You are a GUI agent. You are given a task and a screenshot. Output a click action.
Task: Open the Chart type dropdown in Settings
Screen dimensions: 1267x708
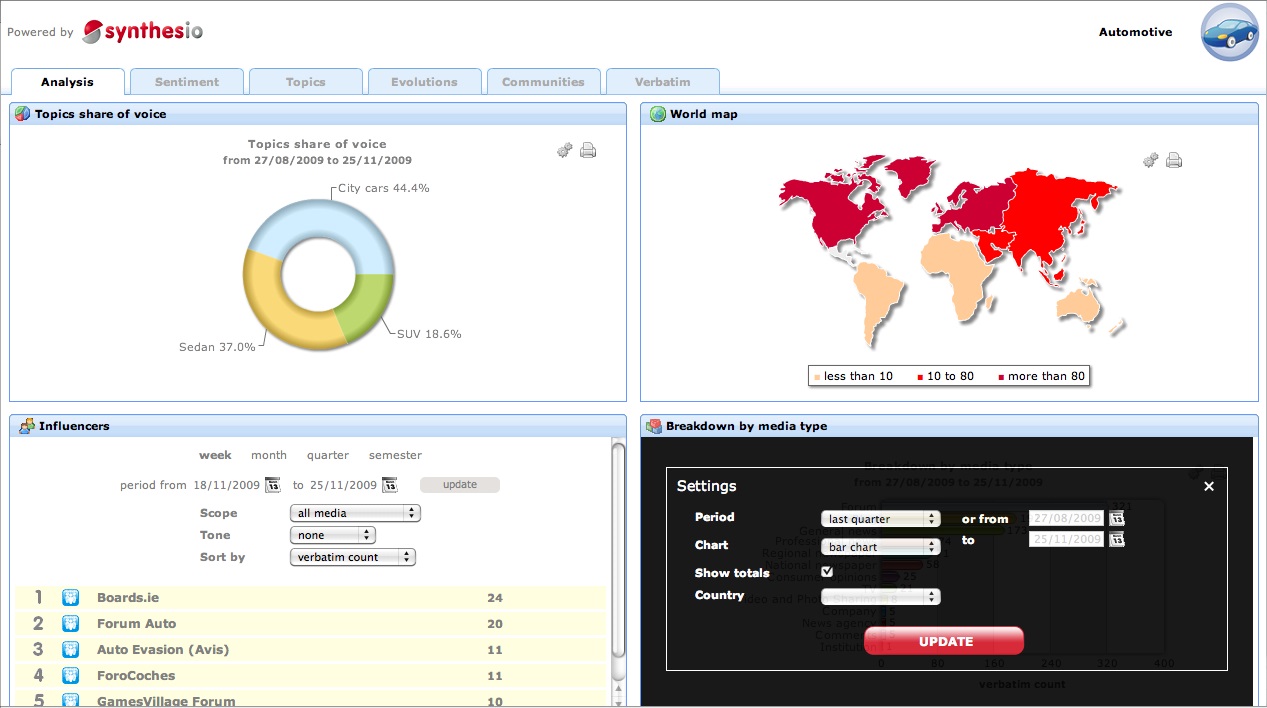click(x=880, y=547)
